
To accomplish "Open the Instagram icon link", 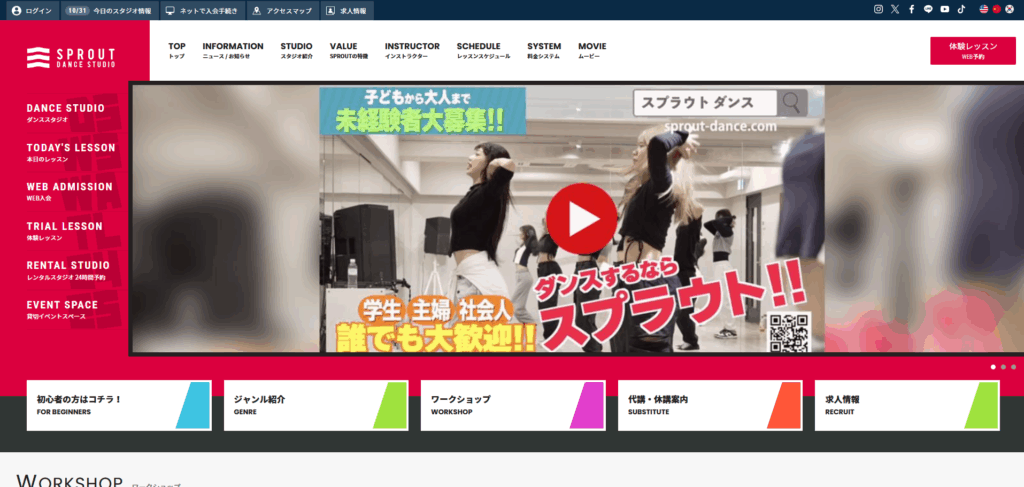I will click(879, 9).
